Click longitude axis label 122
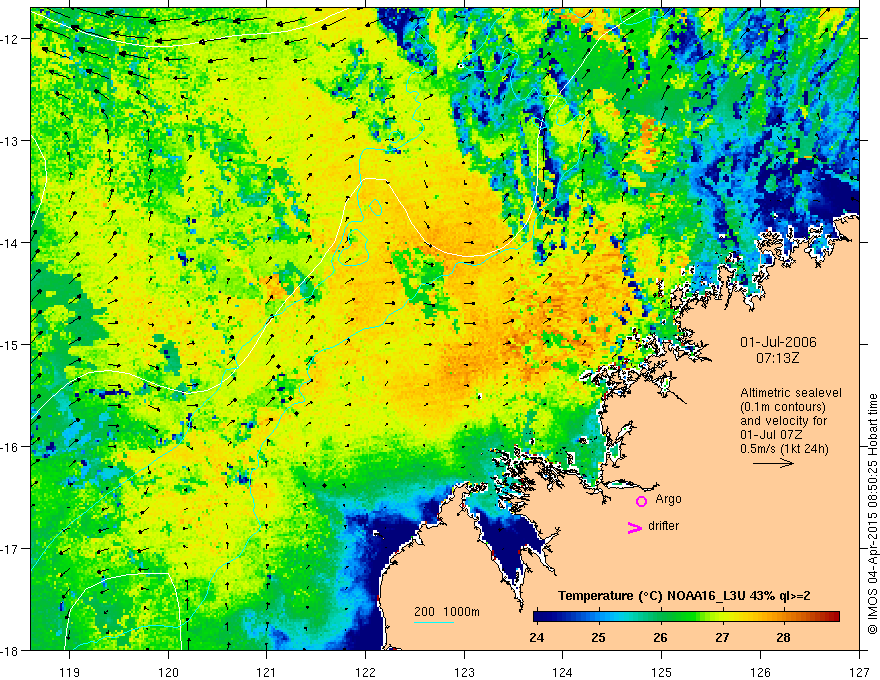 [x=365, y=671]
